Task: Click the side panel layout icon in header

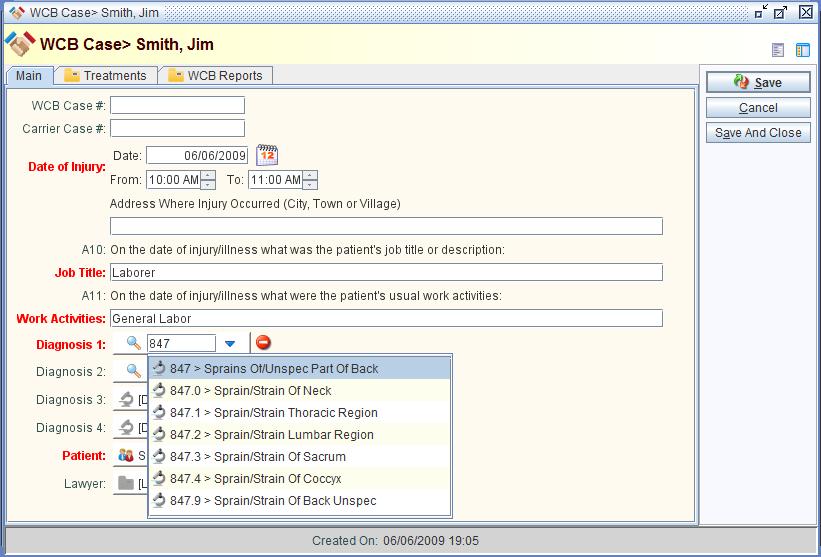Action: [803, 50]
